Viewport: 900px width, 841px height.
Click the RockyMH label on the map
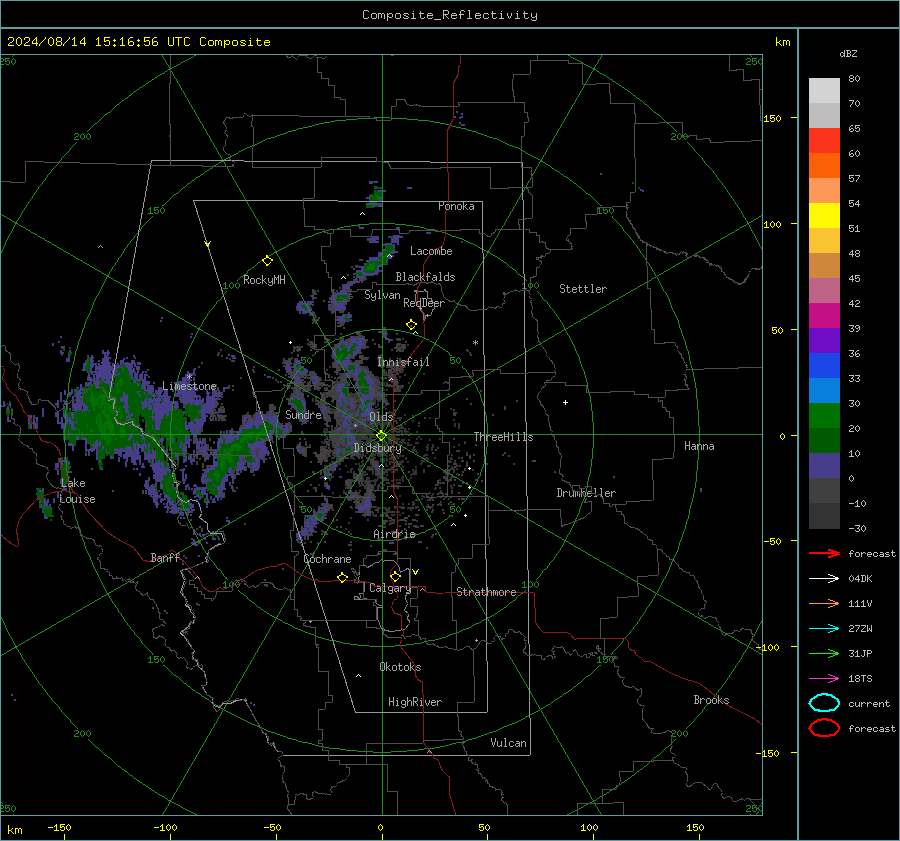click(264, 280)
